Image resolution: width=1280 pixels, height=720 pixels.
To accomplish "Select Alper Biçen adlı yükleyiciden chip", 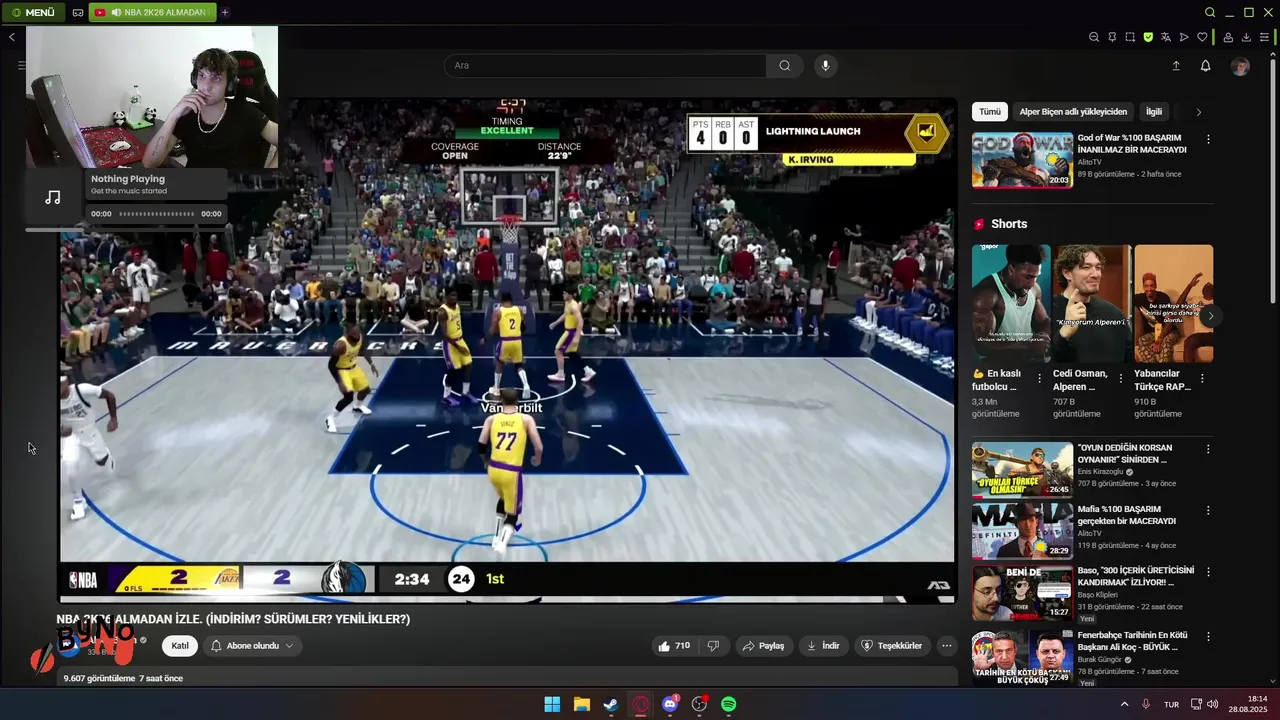I will pyautogui.click(x=1073, y=112).
